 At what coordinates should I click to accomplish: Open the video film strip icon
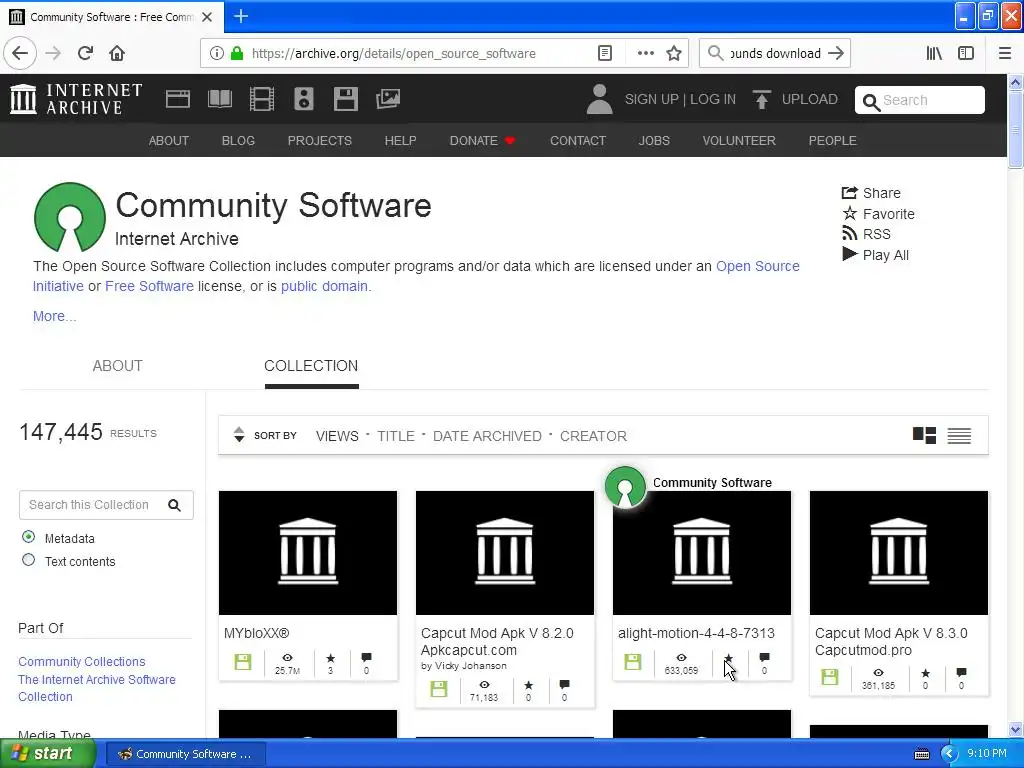261,99
